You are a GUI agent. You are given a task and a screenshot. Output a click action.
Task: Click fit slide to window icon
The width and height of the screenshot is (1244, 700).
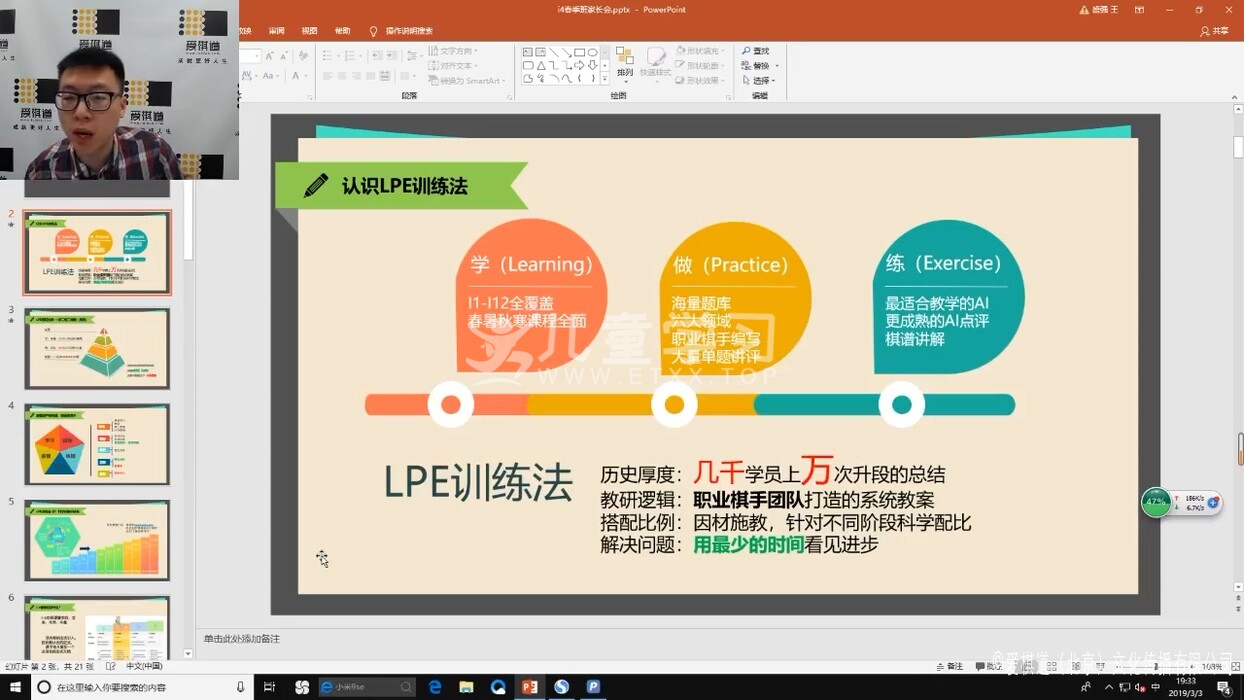[x=1236, y=667]
